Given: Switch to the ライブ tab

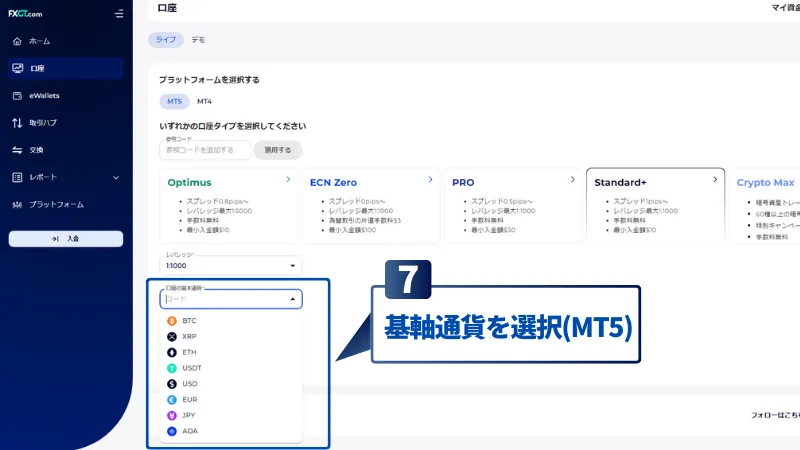Looking at the screenshot, I should point(166,40).
